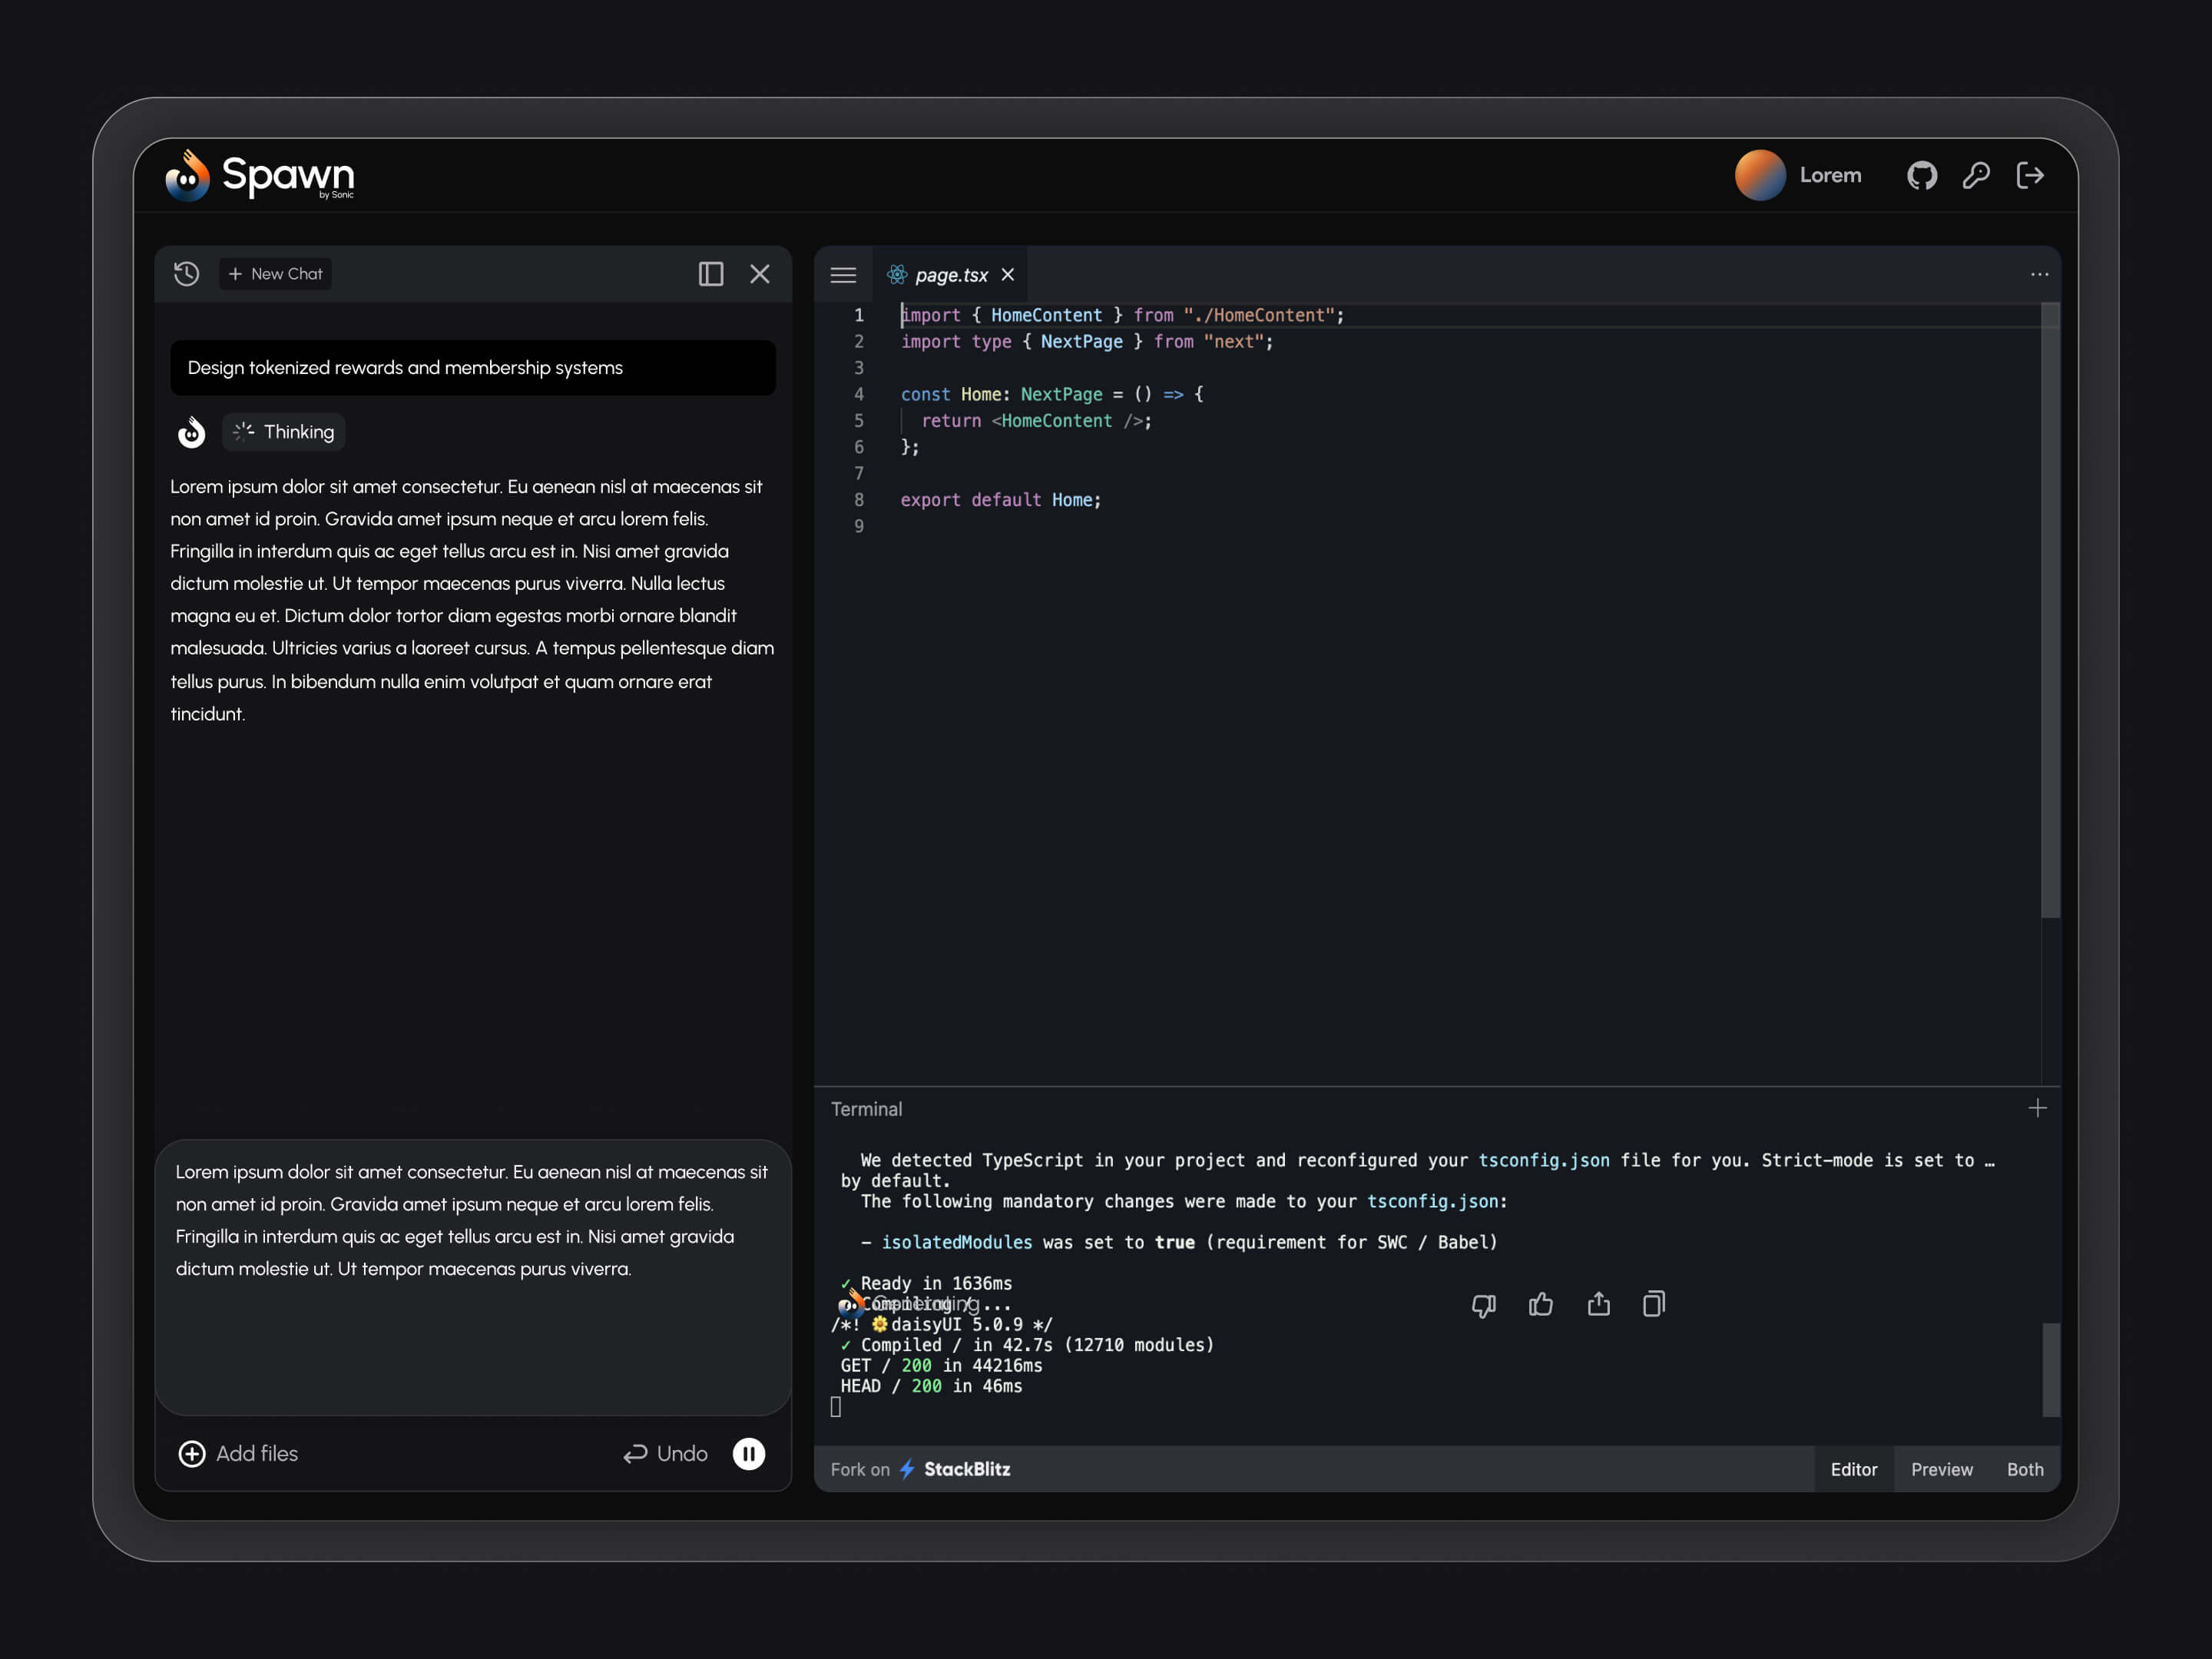Start a New Chat
The height and width of the screenshot is (1659, 2212).
pos(276,274)
